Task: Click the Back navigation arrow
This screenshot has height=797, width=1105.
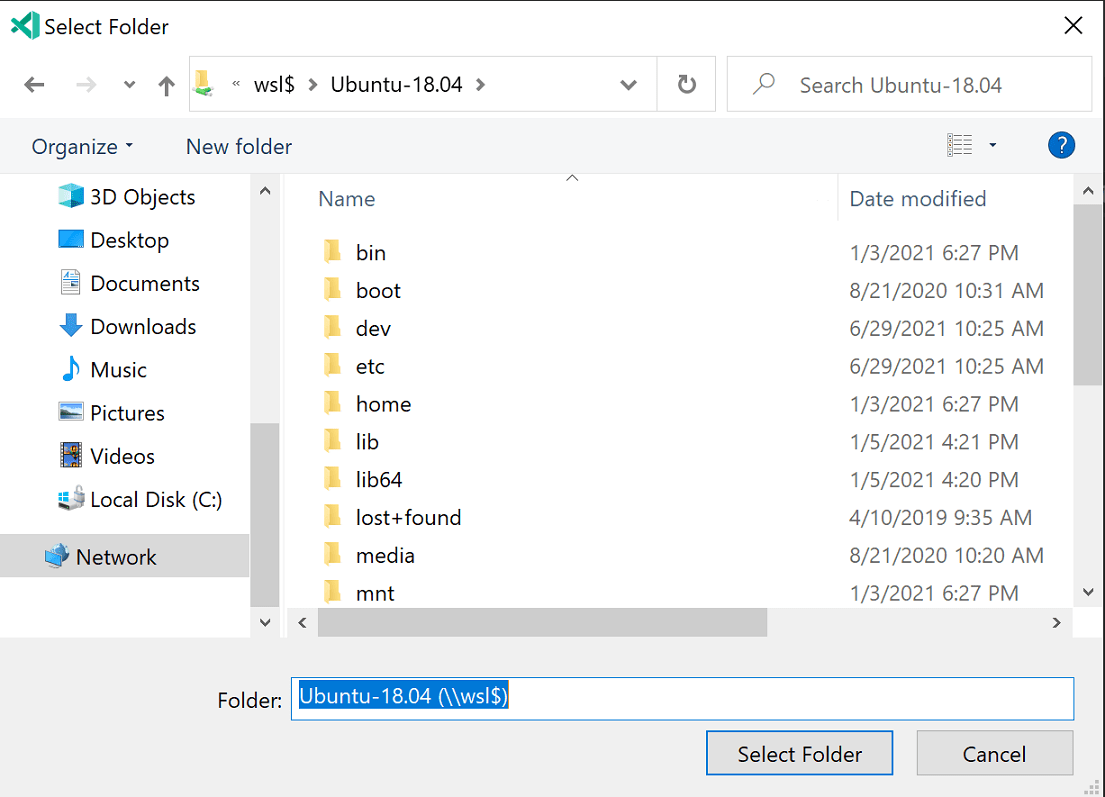Action: [x=35, y=85]
